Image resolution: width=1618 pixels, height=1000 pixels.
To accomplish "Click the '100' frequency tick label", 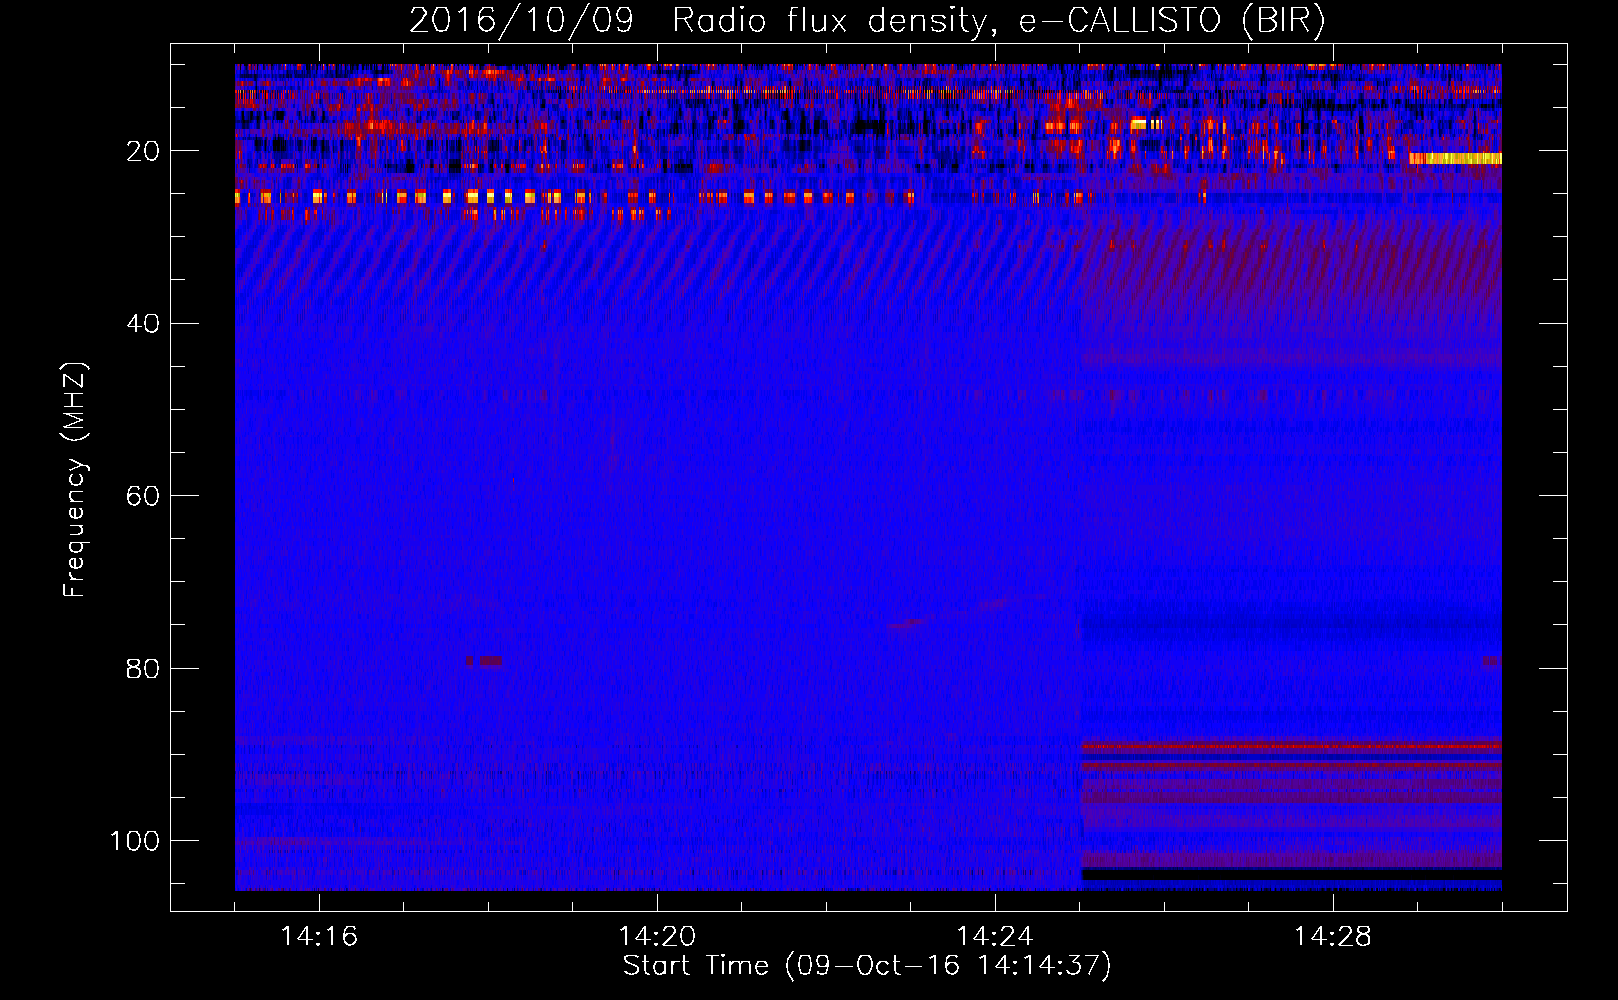I will [135, 841].
